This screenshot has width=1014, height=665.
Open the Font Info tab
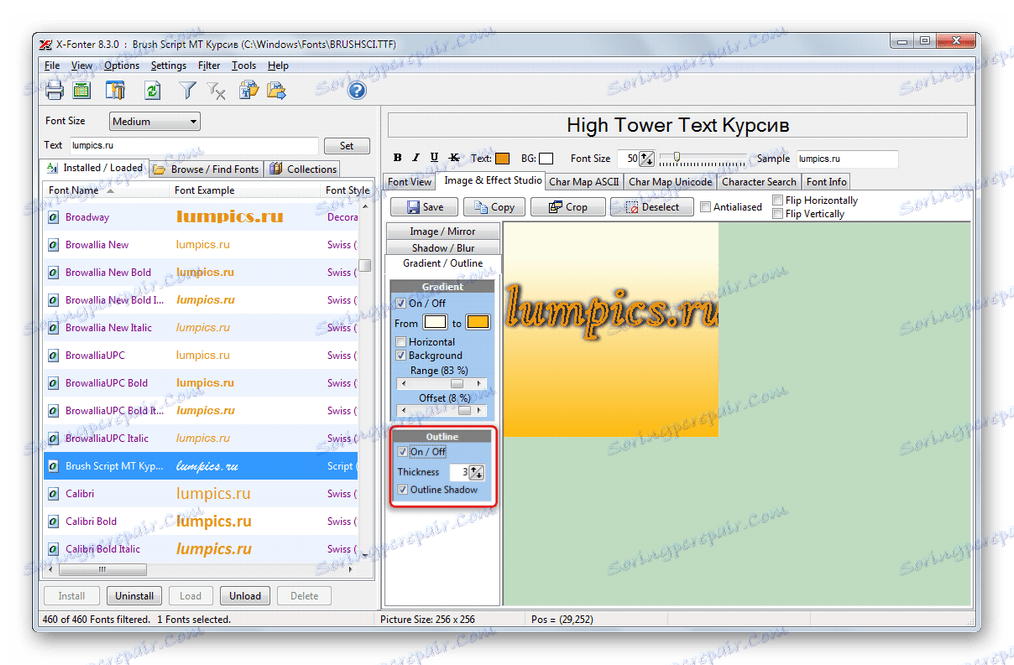826,182
